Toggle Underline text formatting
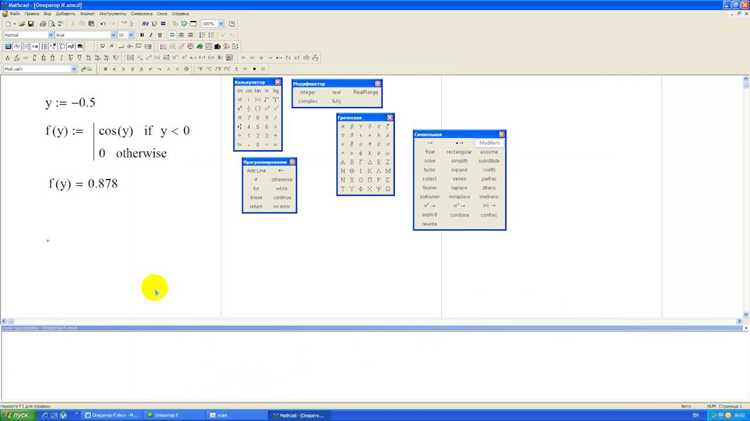750x421 pixels. (160, 35)
